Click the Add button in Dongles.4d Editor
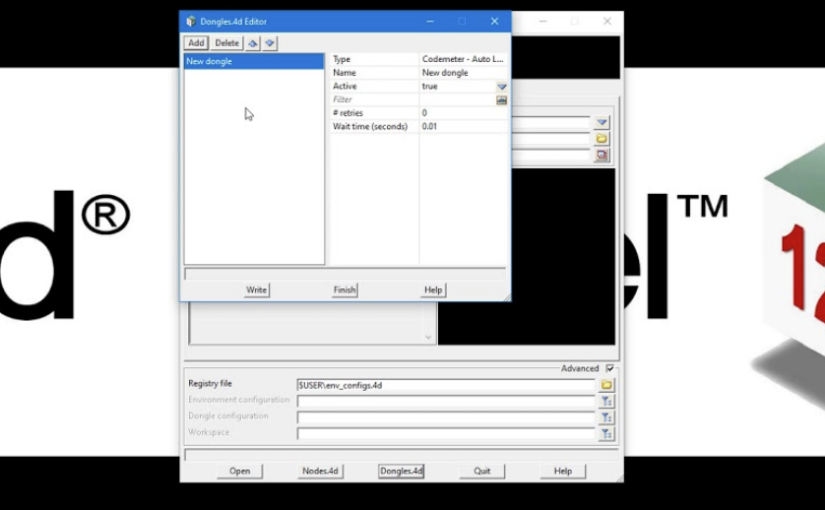Image resolution: width=825 pixels, height=510 pixels. coord(196,43)
